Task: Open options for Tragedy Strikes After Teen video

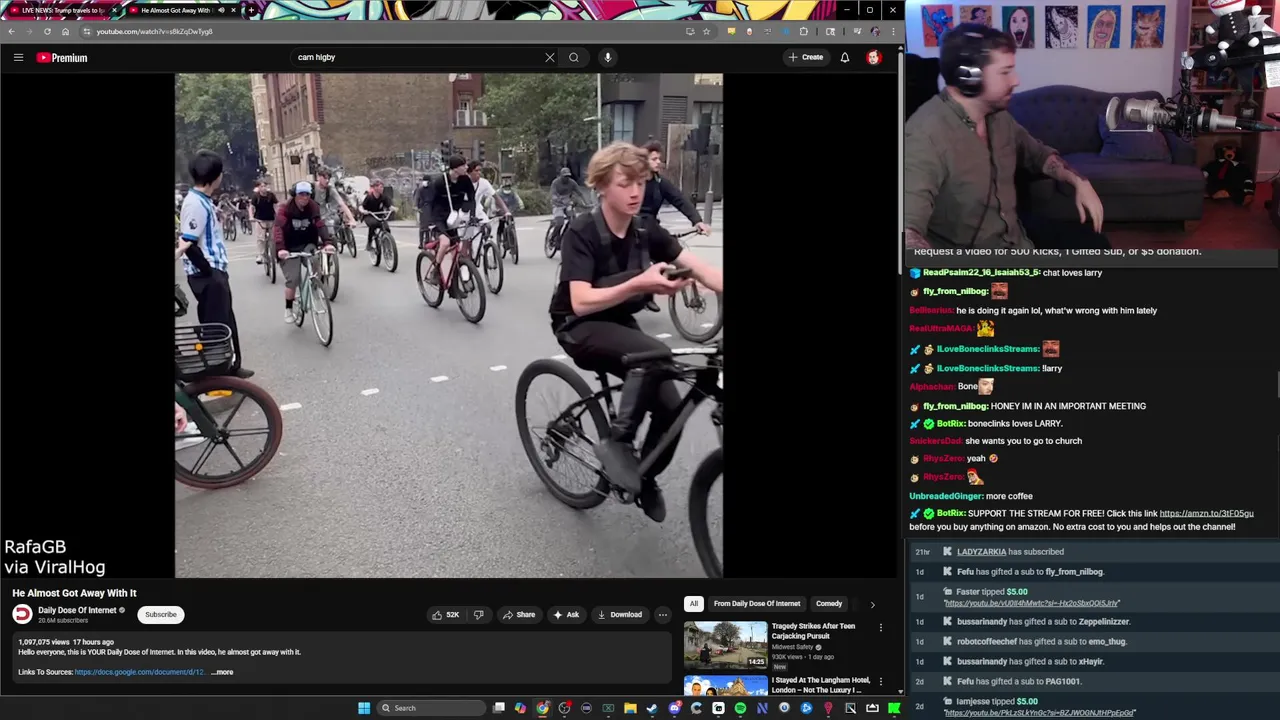Action: click(x=881, y=627)
